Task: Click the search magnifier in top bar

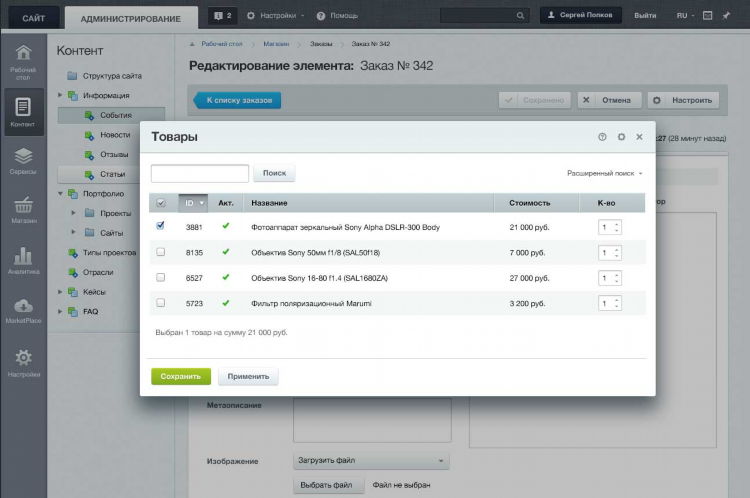Action: [x=520, y=16]
